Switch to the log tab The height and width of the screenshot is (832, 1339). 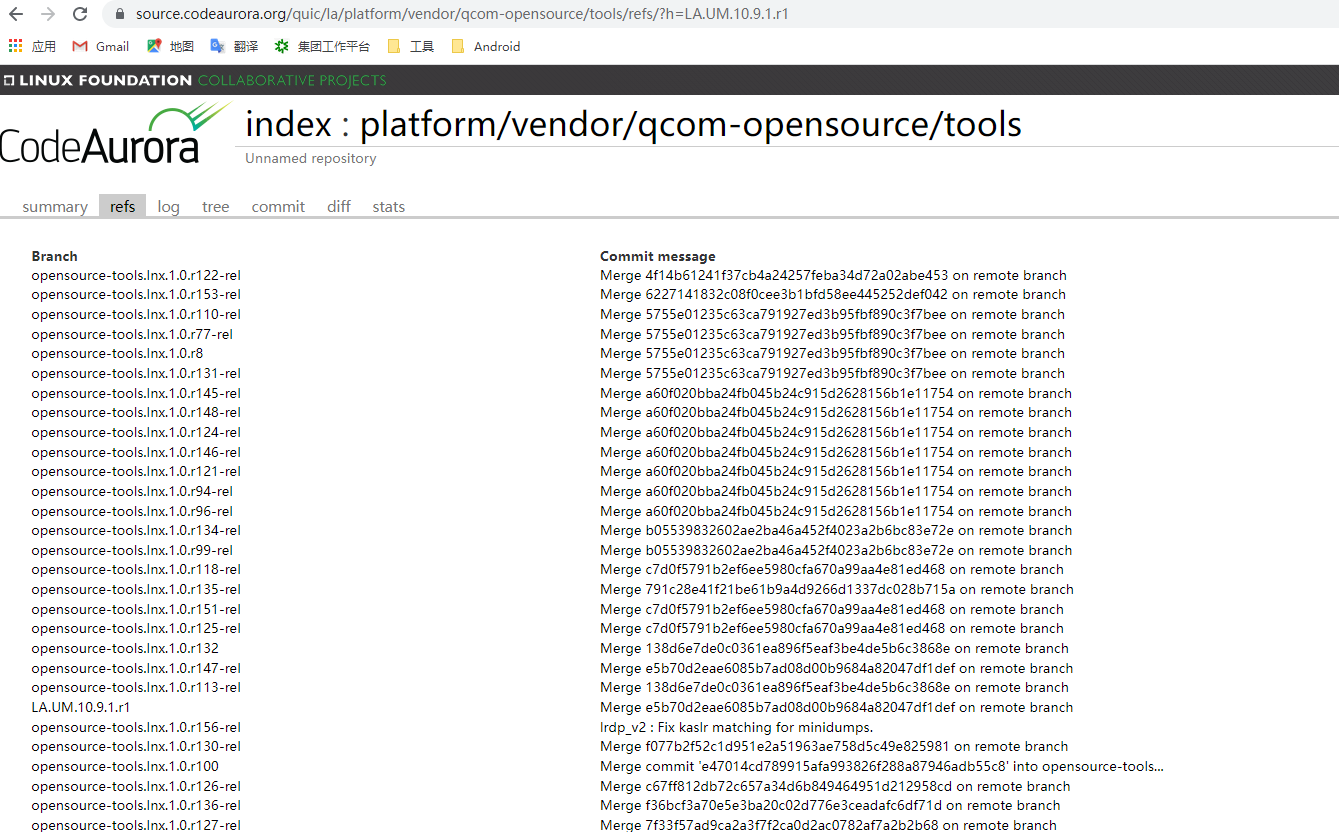(x=168, y=206)
